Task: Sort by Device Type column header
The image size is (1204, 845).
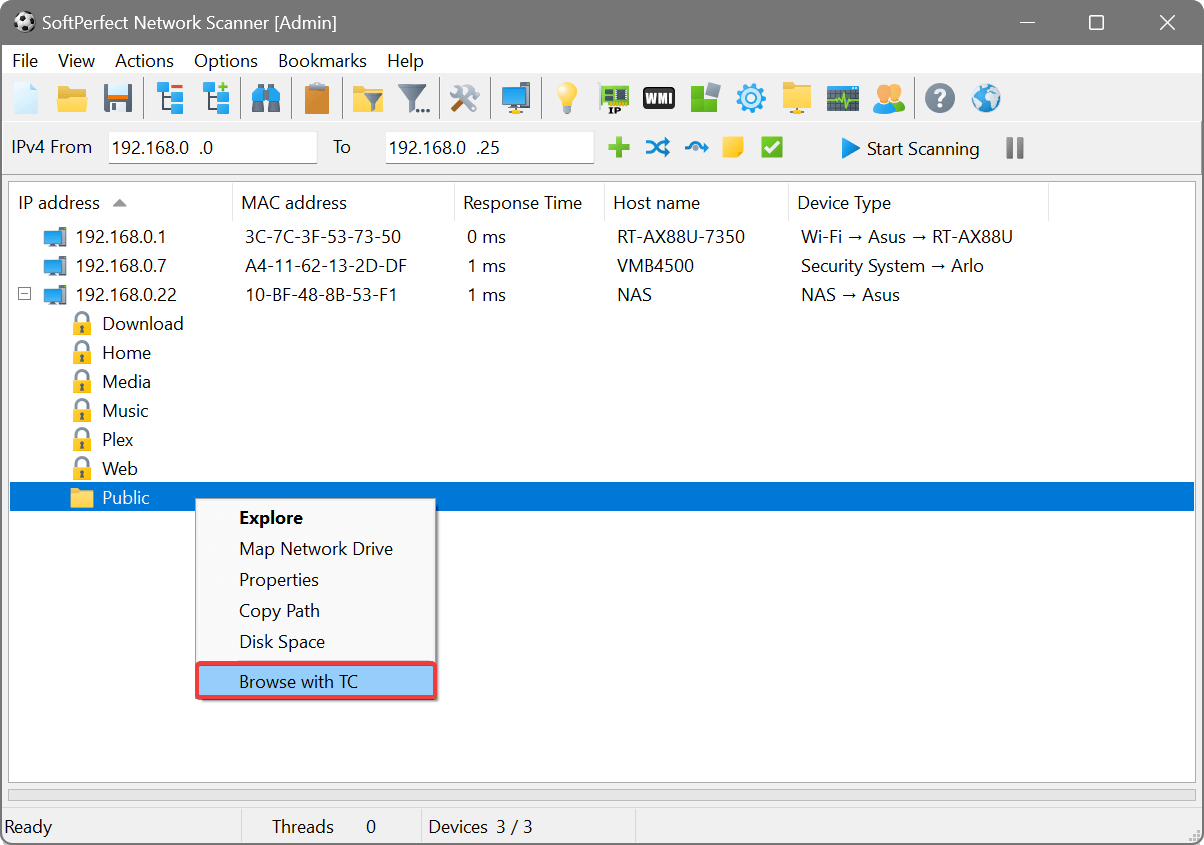Action: tap(918, 203)
